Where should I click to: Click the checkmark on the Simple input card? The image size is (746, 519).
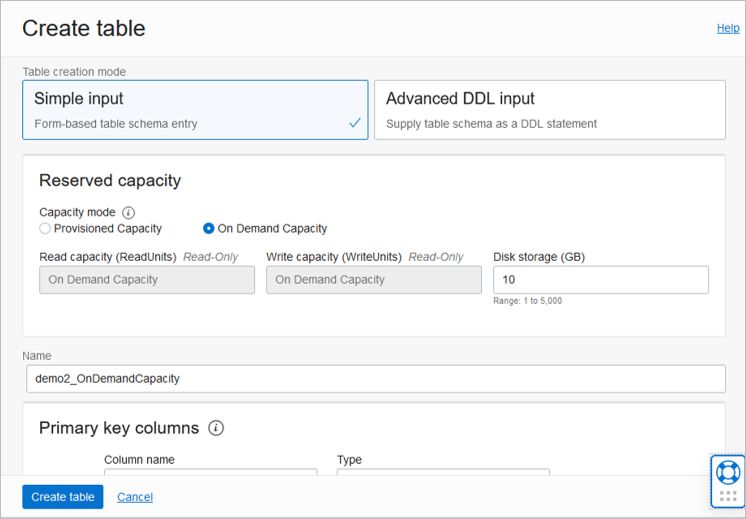click(x=355, y=123)
